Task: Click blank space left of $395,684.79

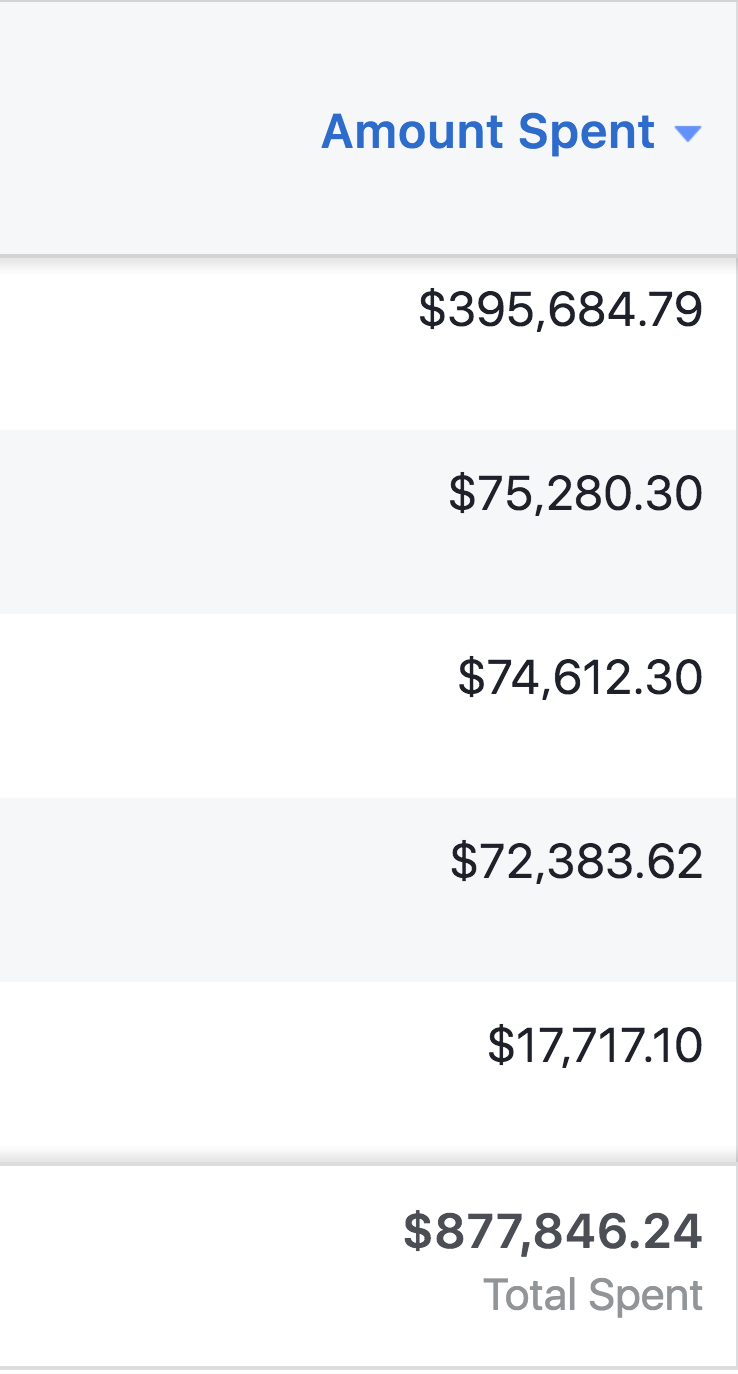Action: [200, 330]
